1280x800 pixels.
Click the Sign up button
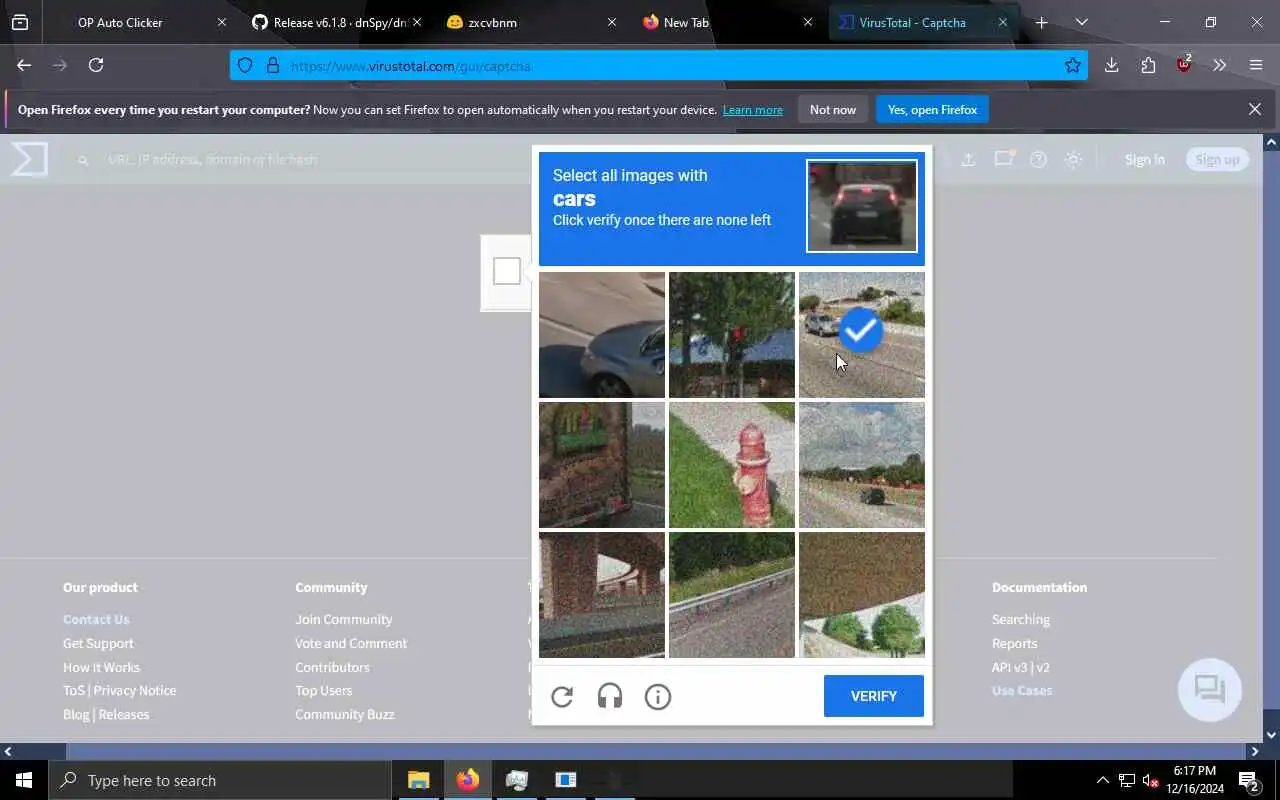[x=1217, y=159]
